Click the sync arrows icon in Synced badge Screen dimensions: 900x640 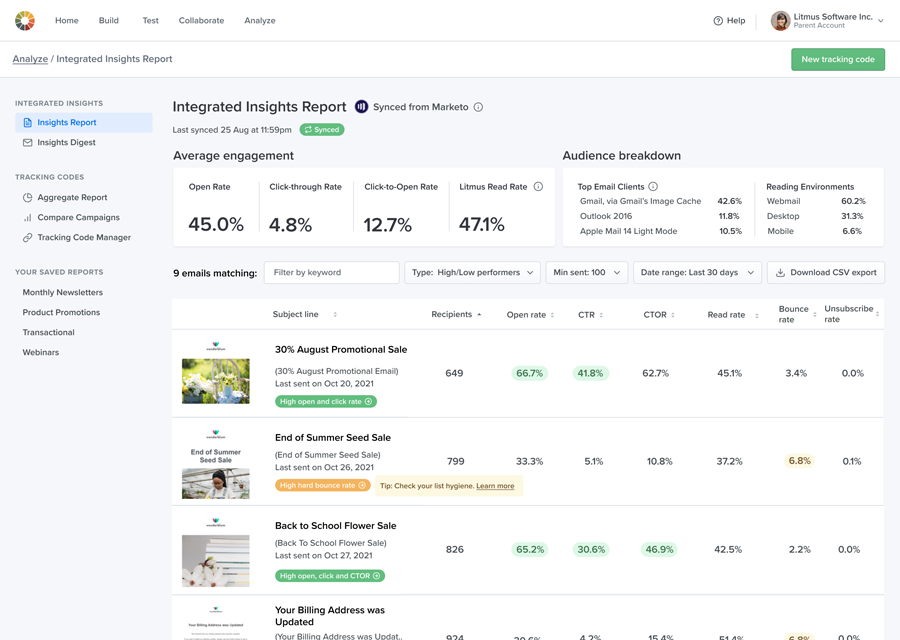pos(308,130)
